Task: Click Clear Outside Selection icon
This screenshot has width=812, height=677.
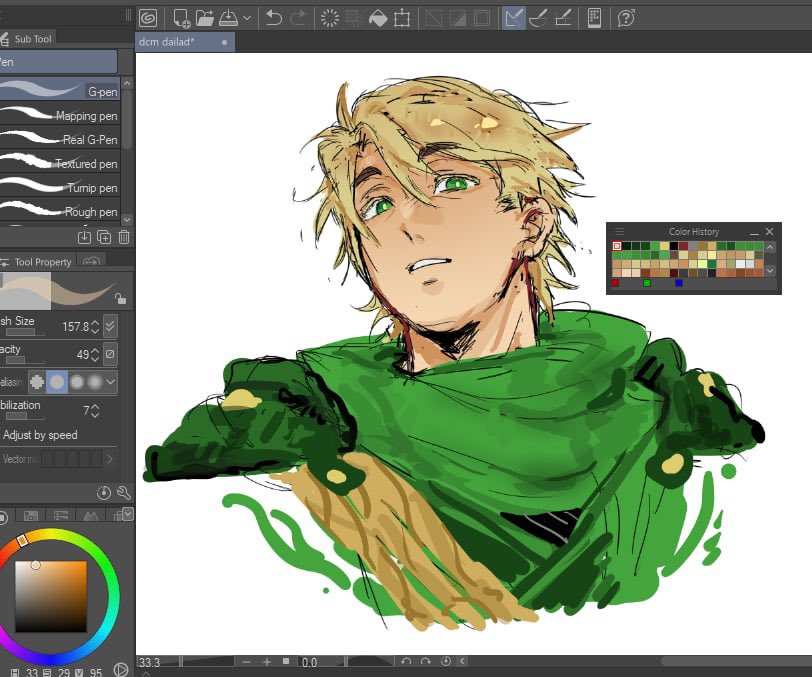Action: [x=354, y=19]
